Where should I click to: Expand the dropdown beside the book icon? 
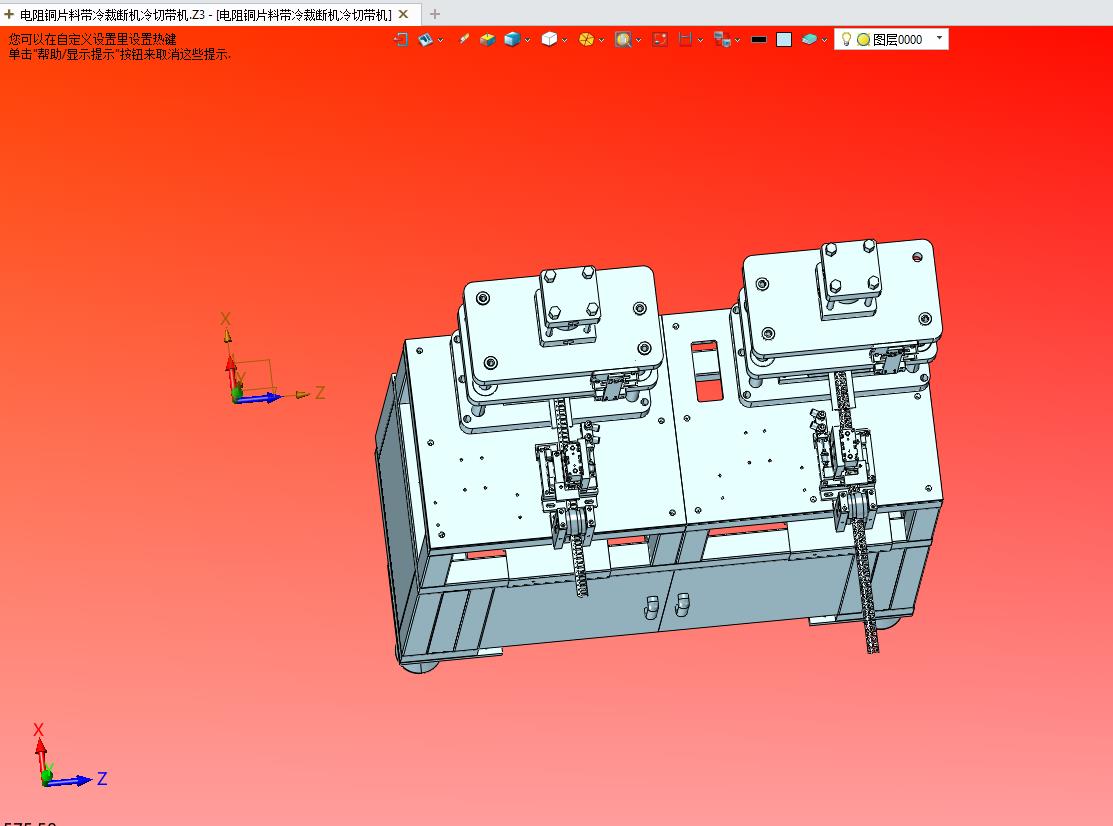tap(441, 40)
